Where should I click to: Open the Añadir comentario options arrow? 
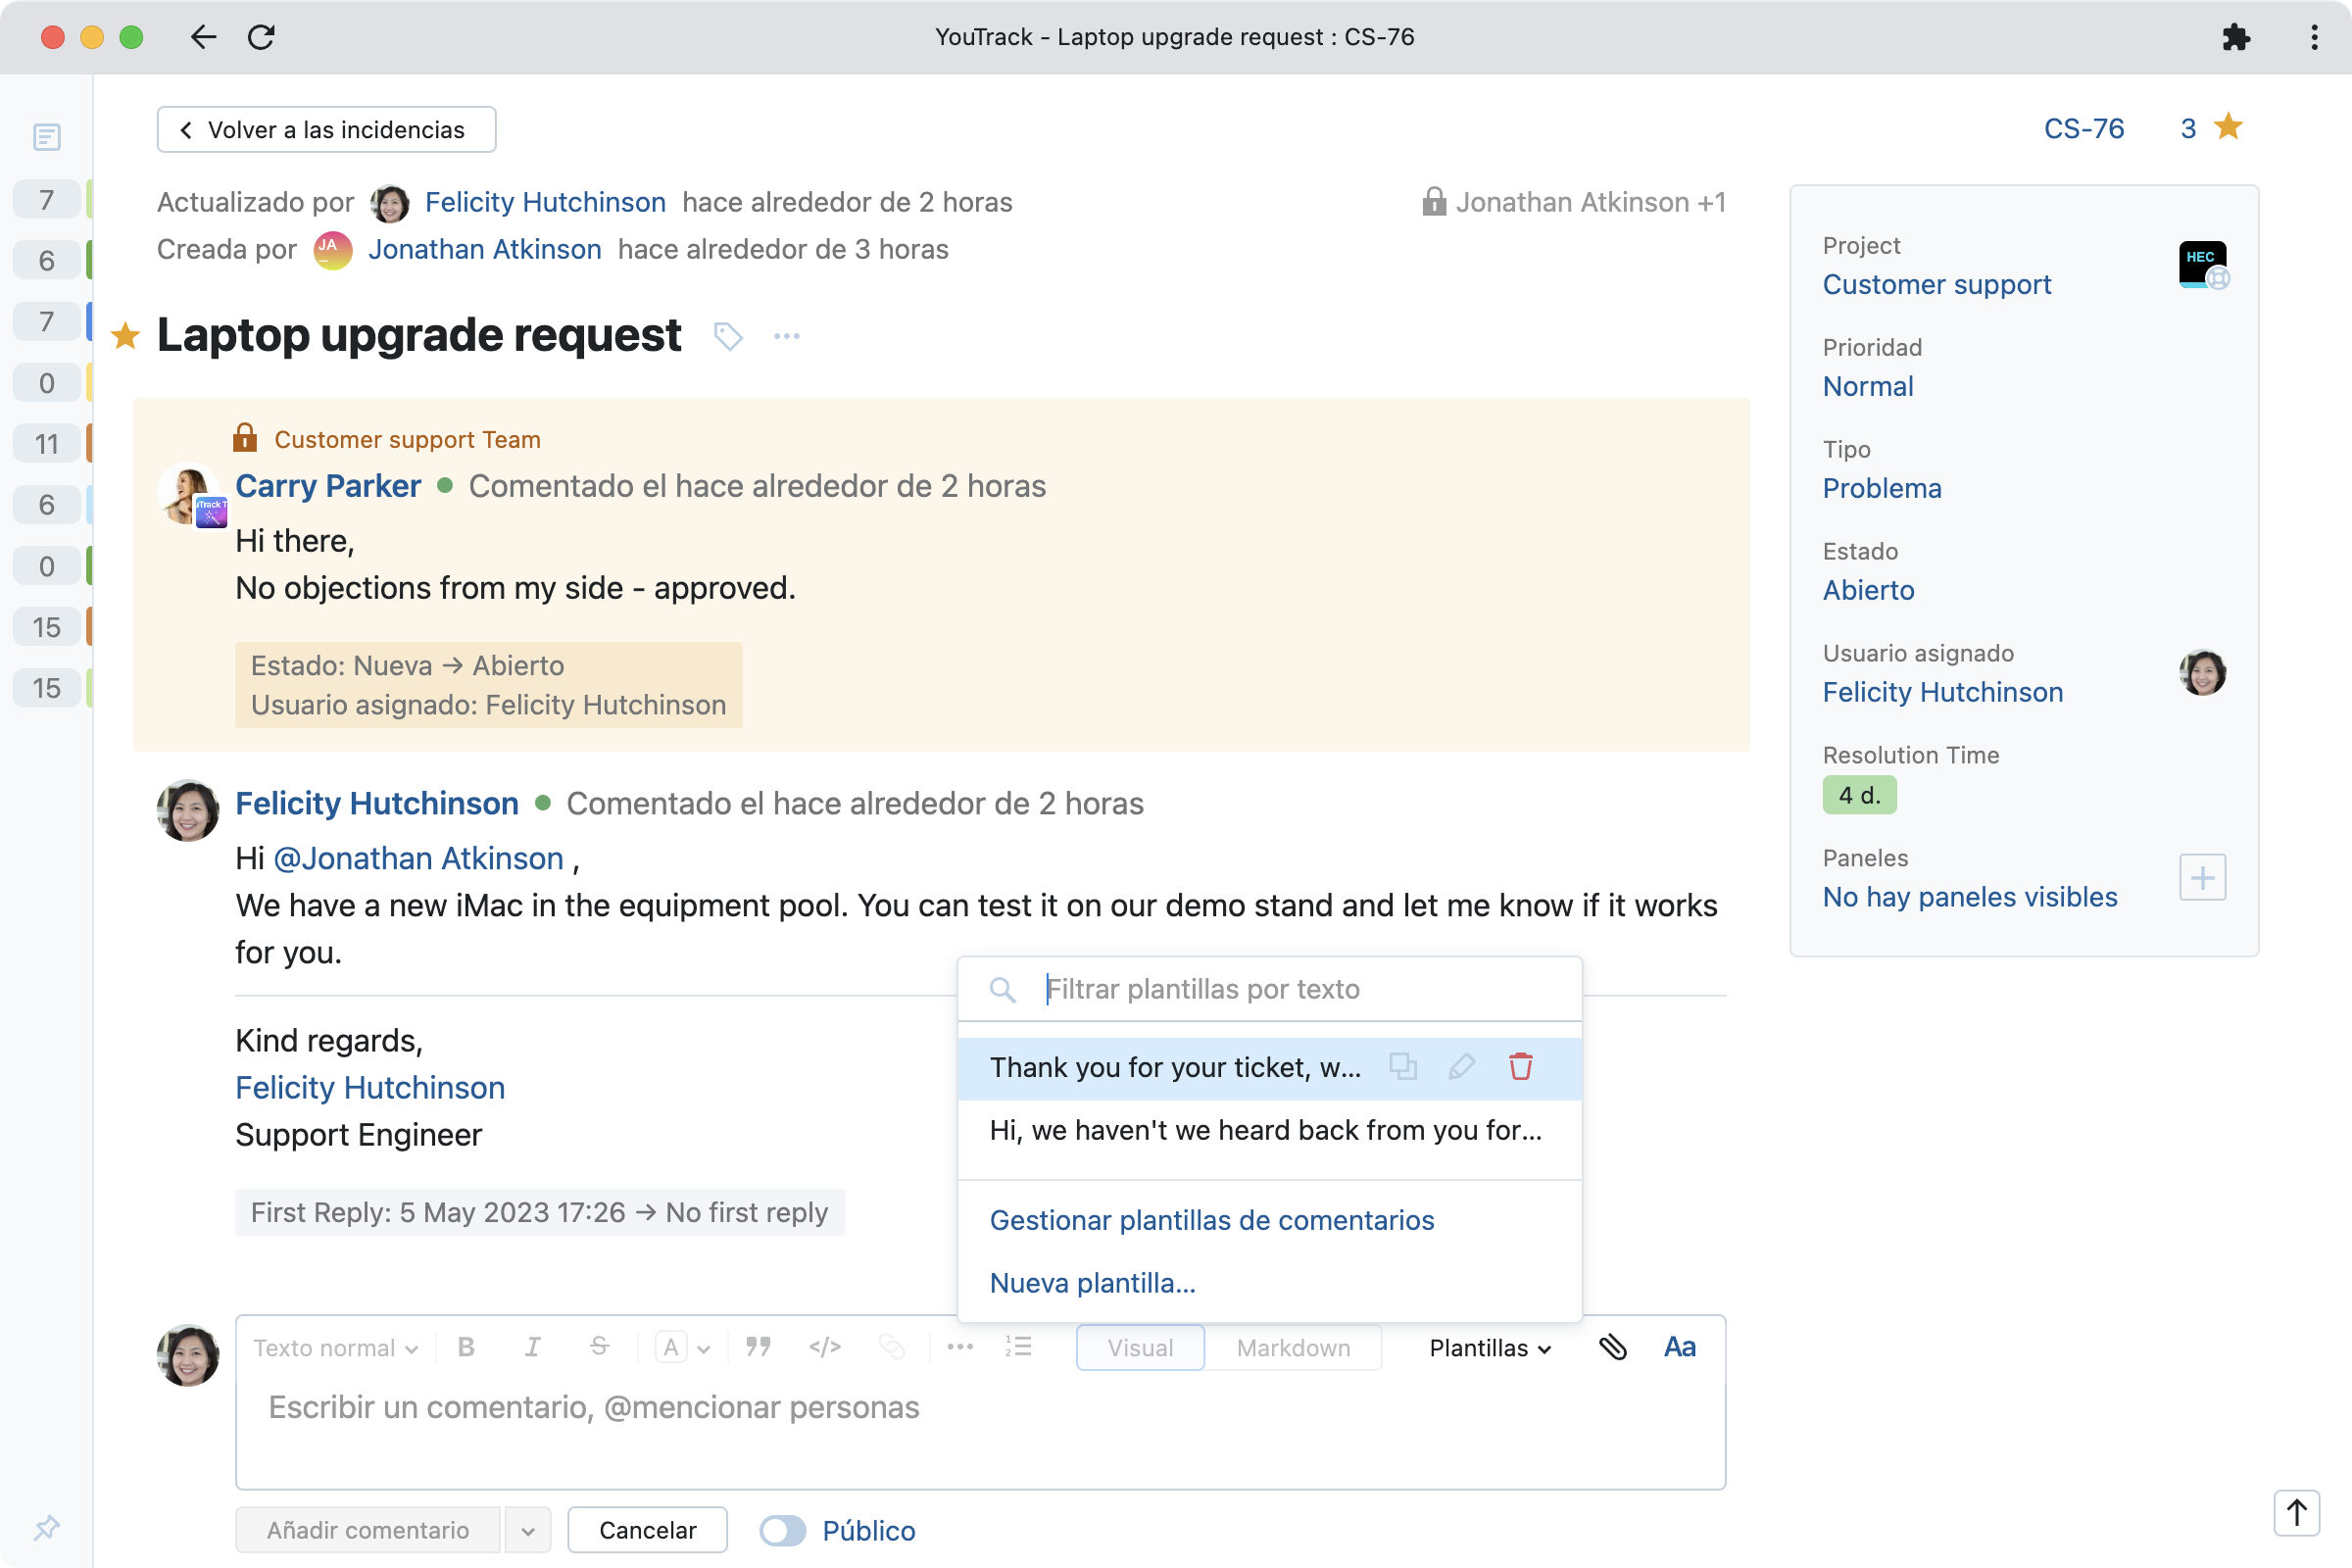(527, 1530)
